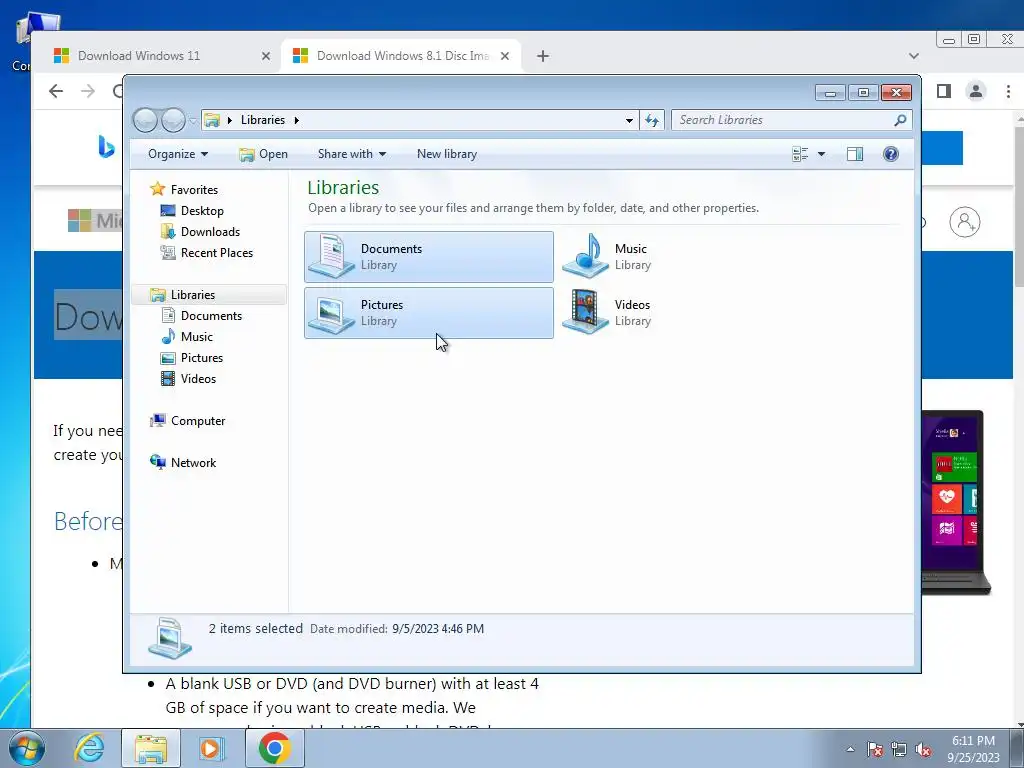Open the network tray icon

[899, 750]
